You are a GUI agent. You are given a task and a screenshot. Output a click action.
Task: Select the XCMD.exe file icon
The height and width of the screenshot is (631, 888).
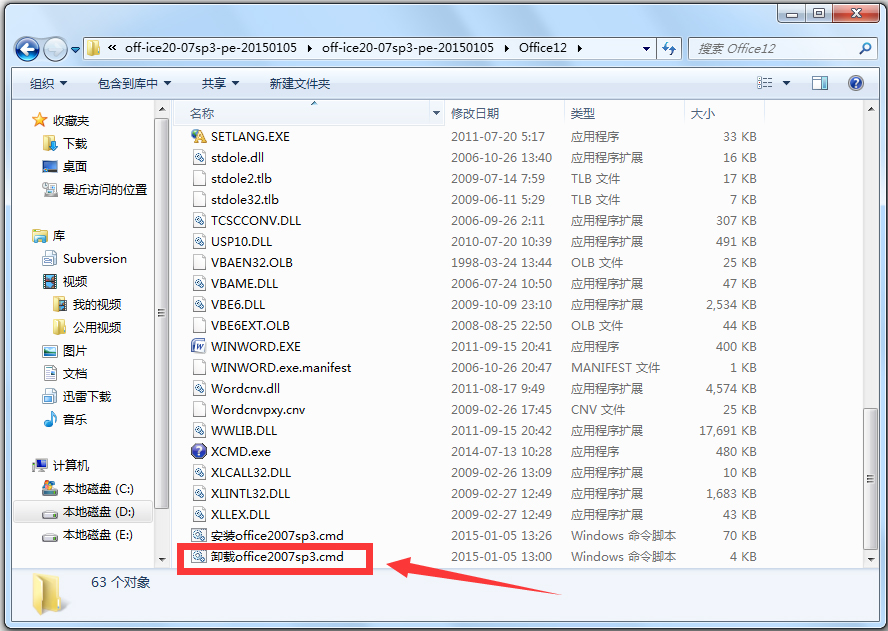pos(199,451)
